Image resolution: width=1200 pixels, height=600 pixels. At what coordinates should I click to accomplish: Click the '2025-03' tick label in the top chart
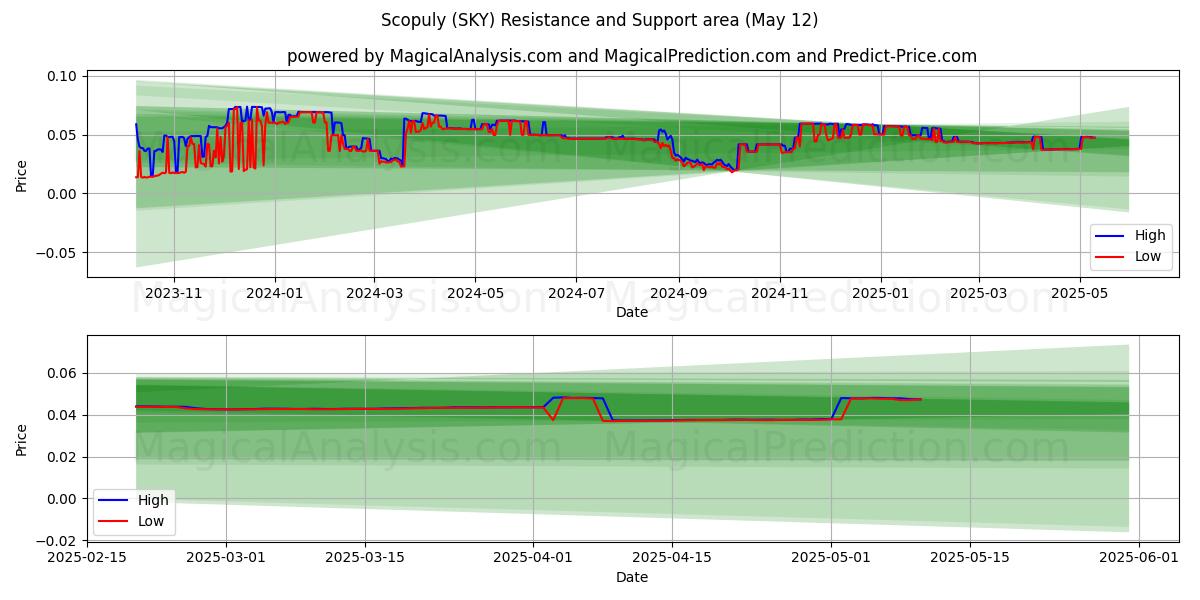(978, 294)
